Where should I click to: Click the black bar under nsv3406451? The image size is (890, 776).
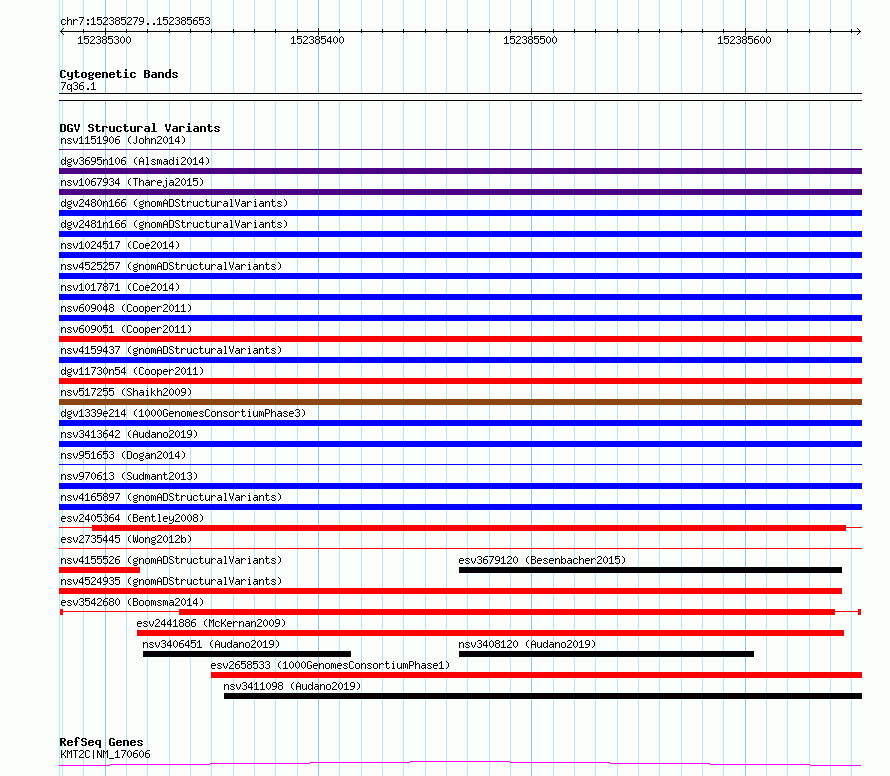click(x=247, y=654)
